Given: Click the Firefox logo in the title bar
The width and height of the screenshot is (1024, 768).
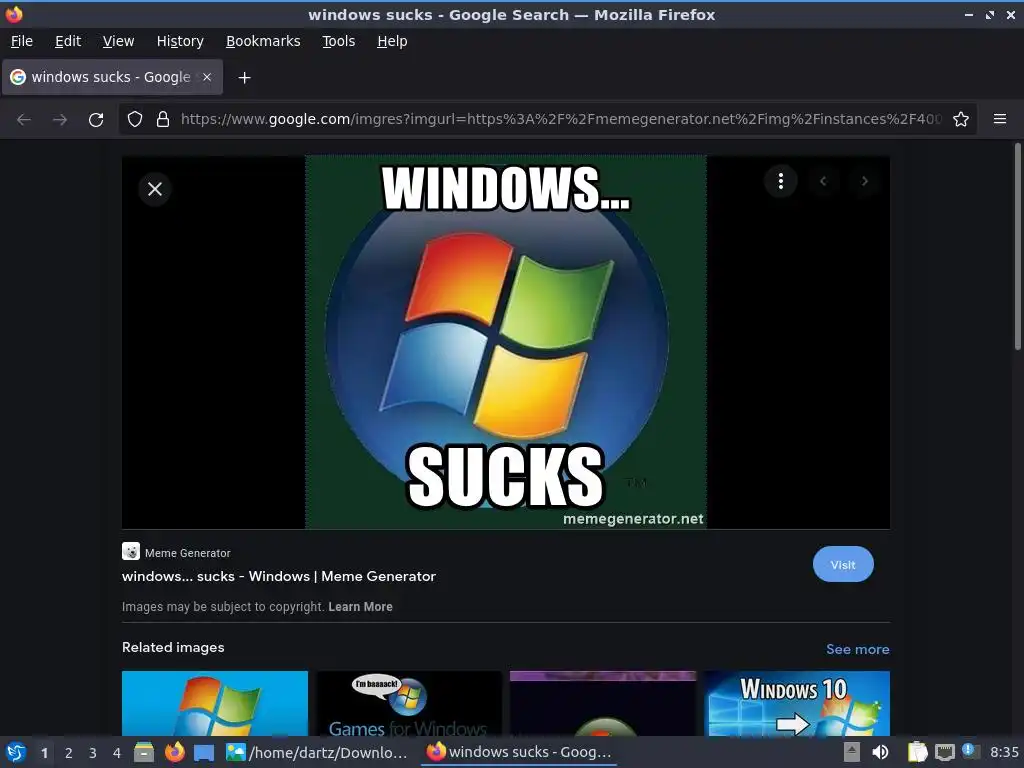Looking at the screenshot, I should pos(14,14).
